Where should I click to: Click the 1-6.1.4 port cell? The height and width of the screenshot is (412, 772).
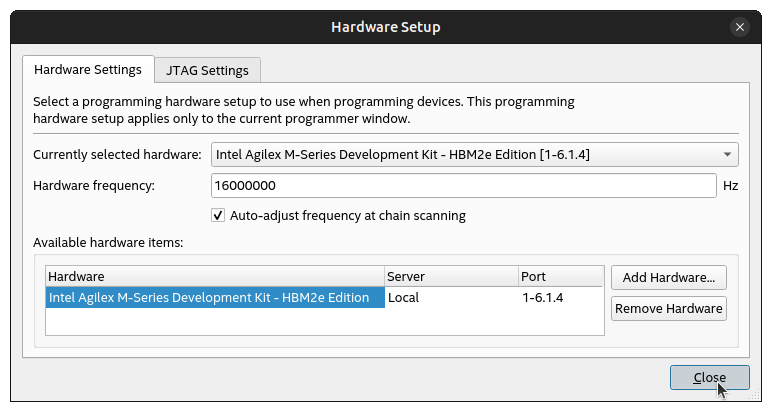point(560,298)
